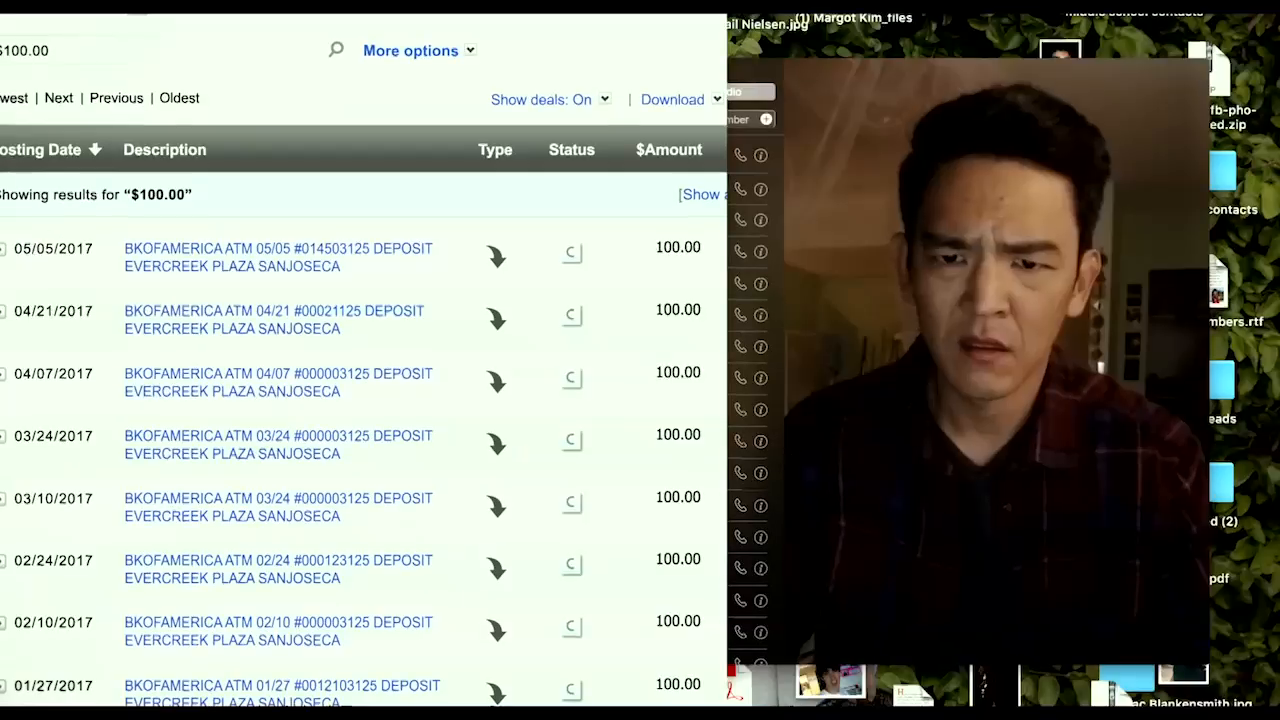Click the cleared status icon in 02/10/2017 row
The width and height of the screenshot is (1280, 720).
pos(572,627)
